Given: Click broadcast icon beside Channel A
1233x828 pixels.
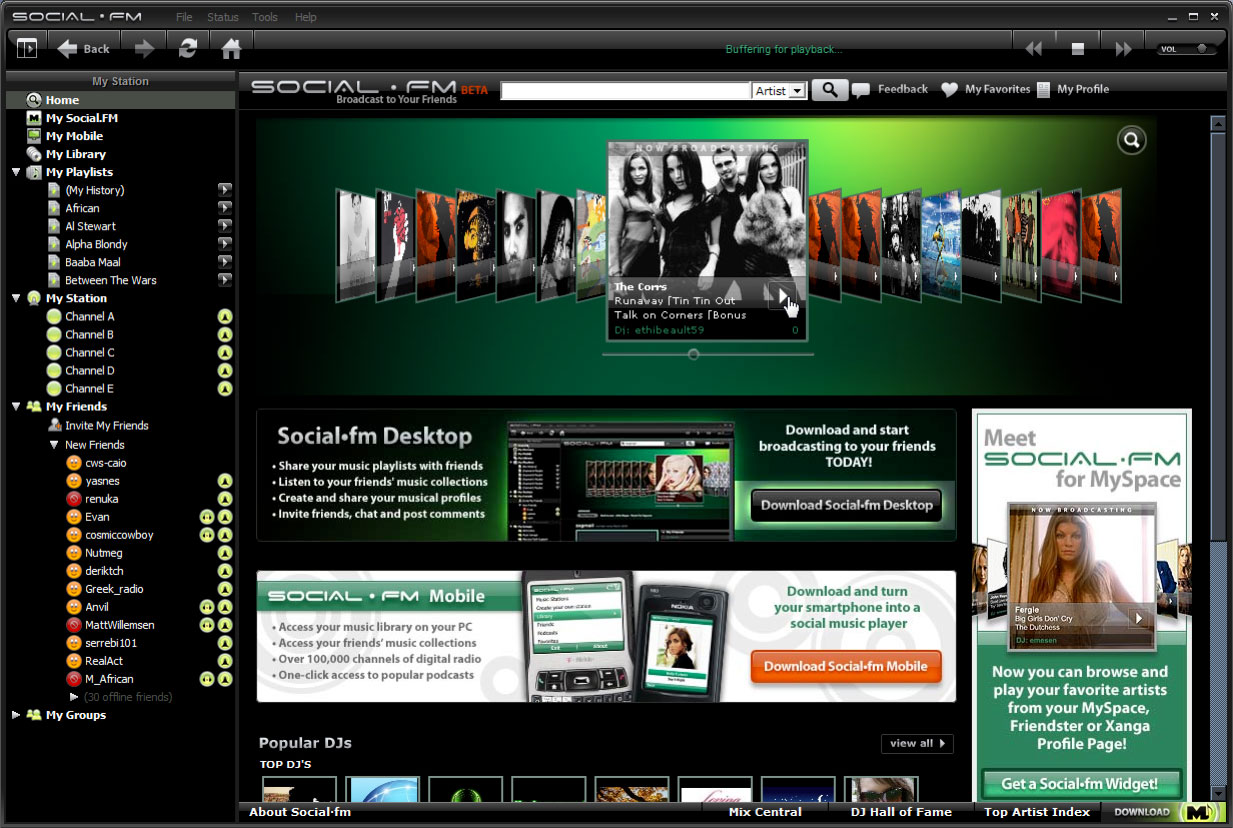Looking at the screenshot, I should pos(225,316).
